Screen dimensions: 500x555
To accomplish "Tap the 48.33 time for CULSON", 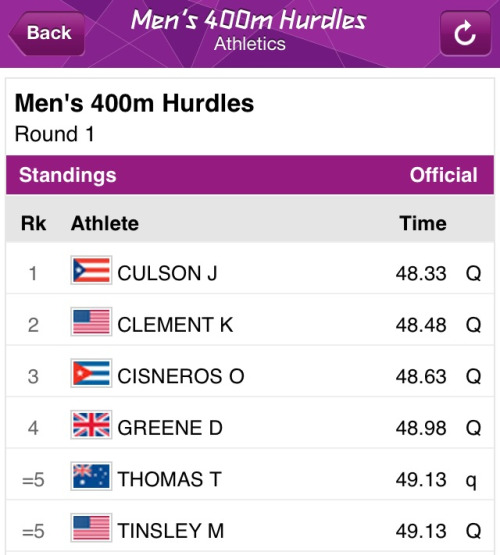I will 421,273.
